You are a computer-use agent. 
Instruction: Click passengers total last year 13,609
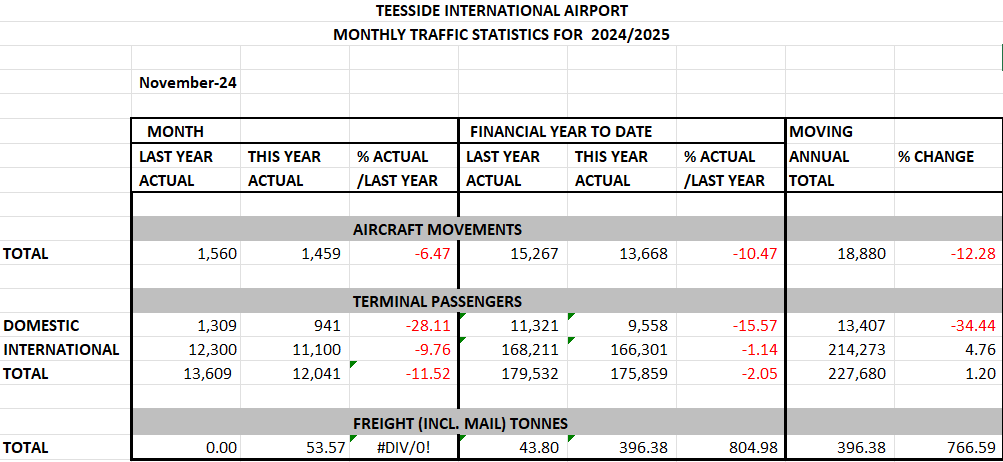(x=186, y=374)
